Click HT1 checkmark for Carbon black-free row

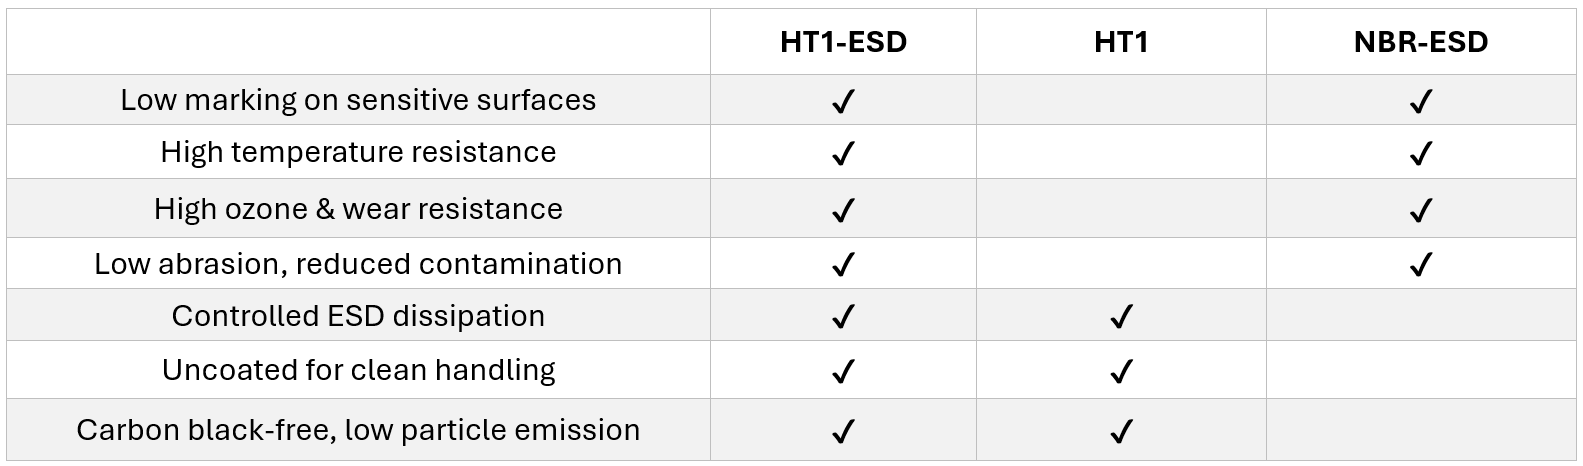click(x=1121, y=432)
